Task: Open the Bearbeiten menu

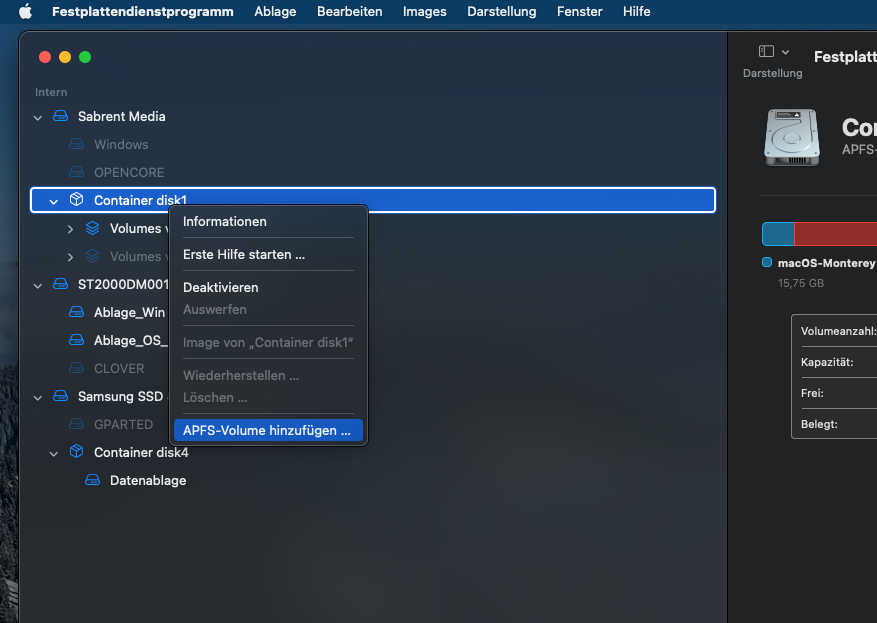Action: pos(350,11)
